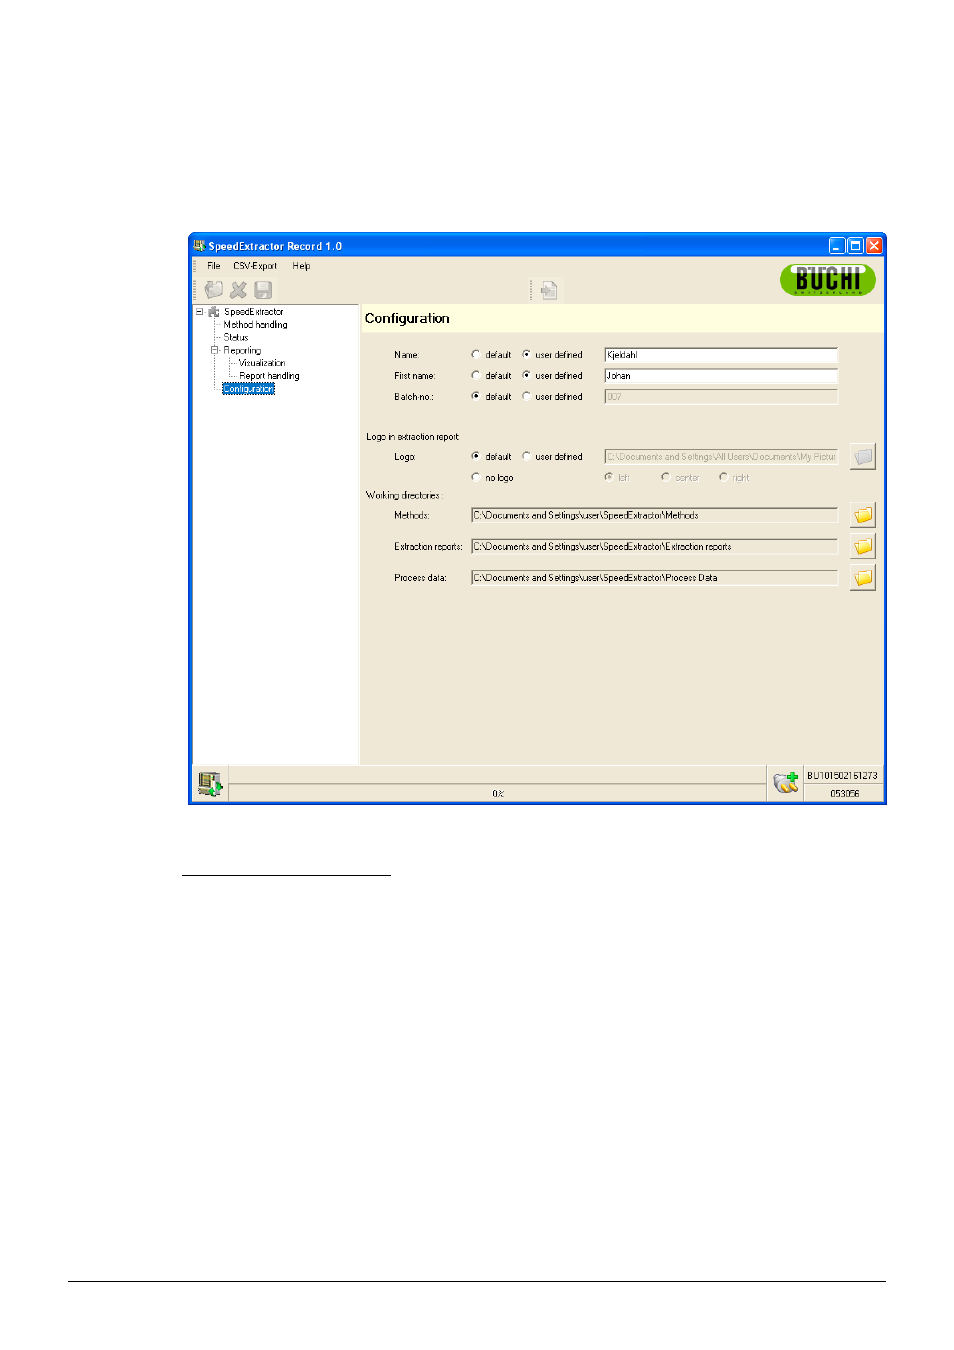The height and width of the screenshot is (1350, 954).
Task: Choose right logo alignment
Action: [x=723, y=478]
